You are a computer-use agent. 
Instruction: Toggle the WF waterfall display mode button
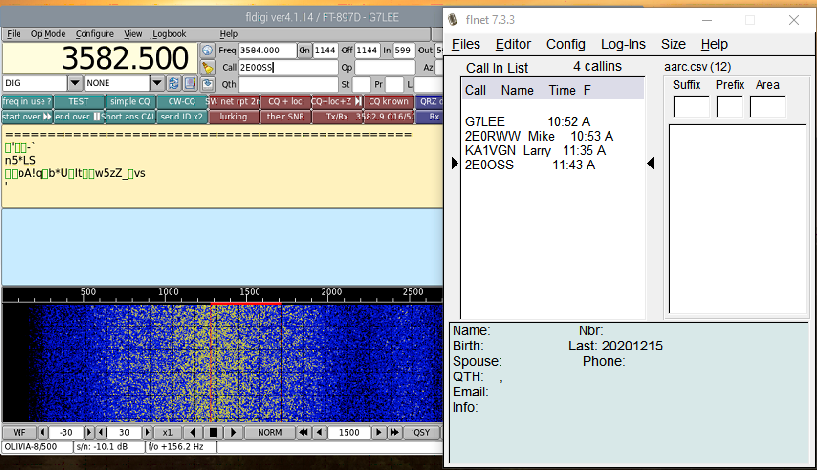17,433
